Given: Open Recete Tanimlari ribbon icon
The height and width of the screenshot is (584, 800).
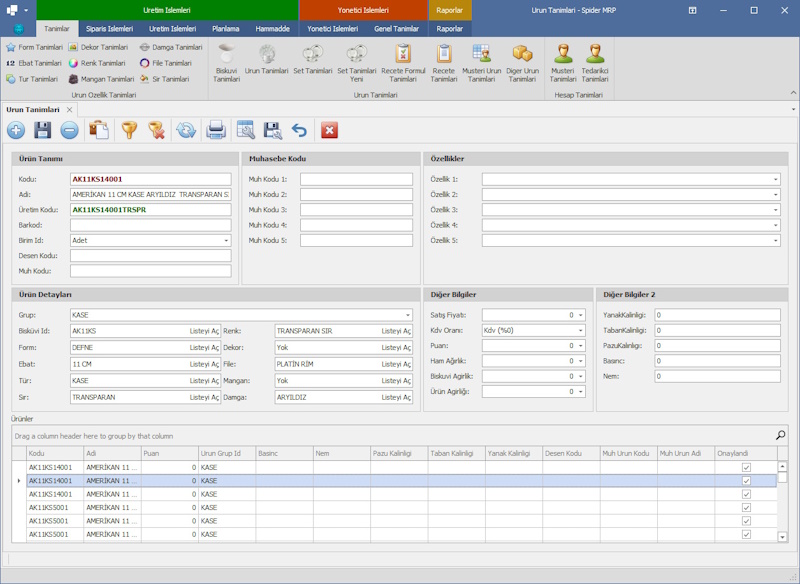Looking at the screenshot, I should [x=444, y=63].
